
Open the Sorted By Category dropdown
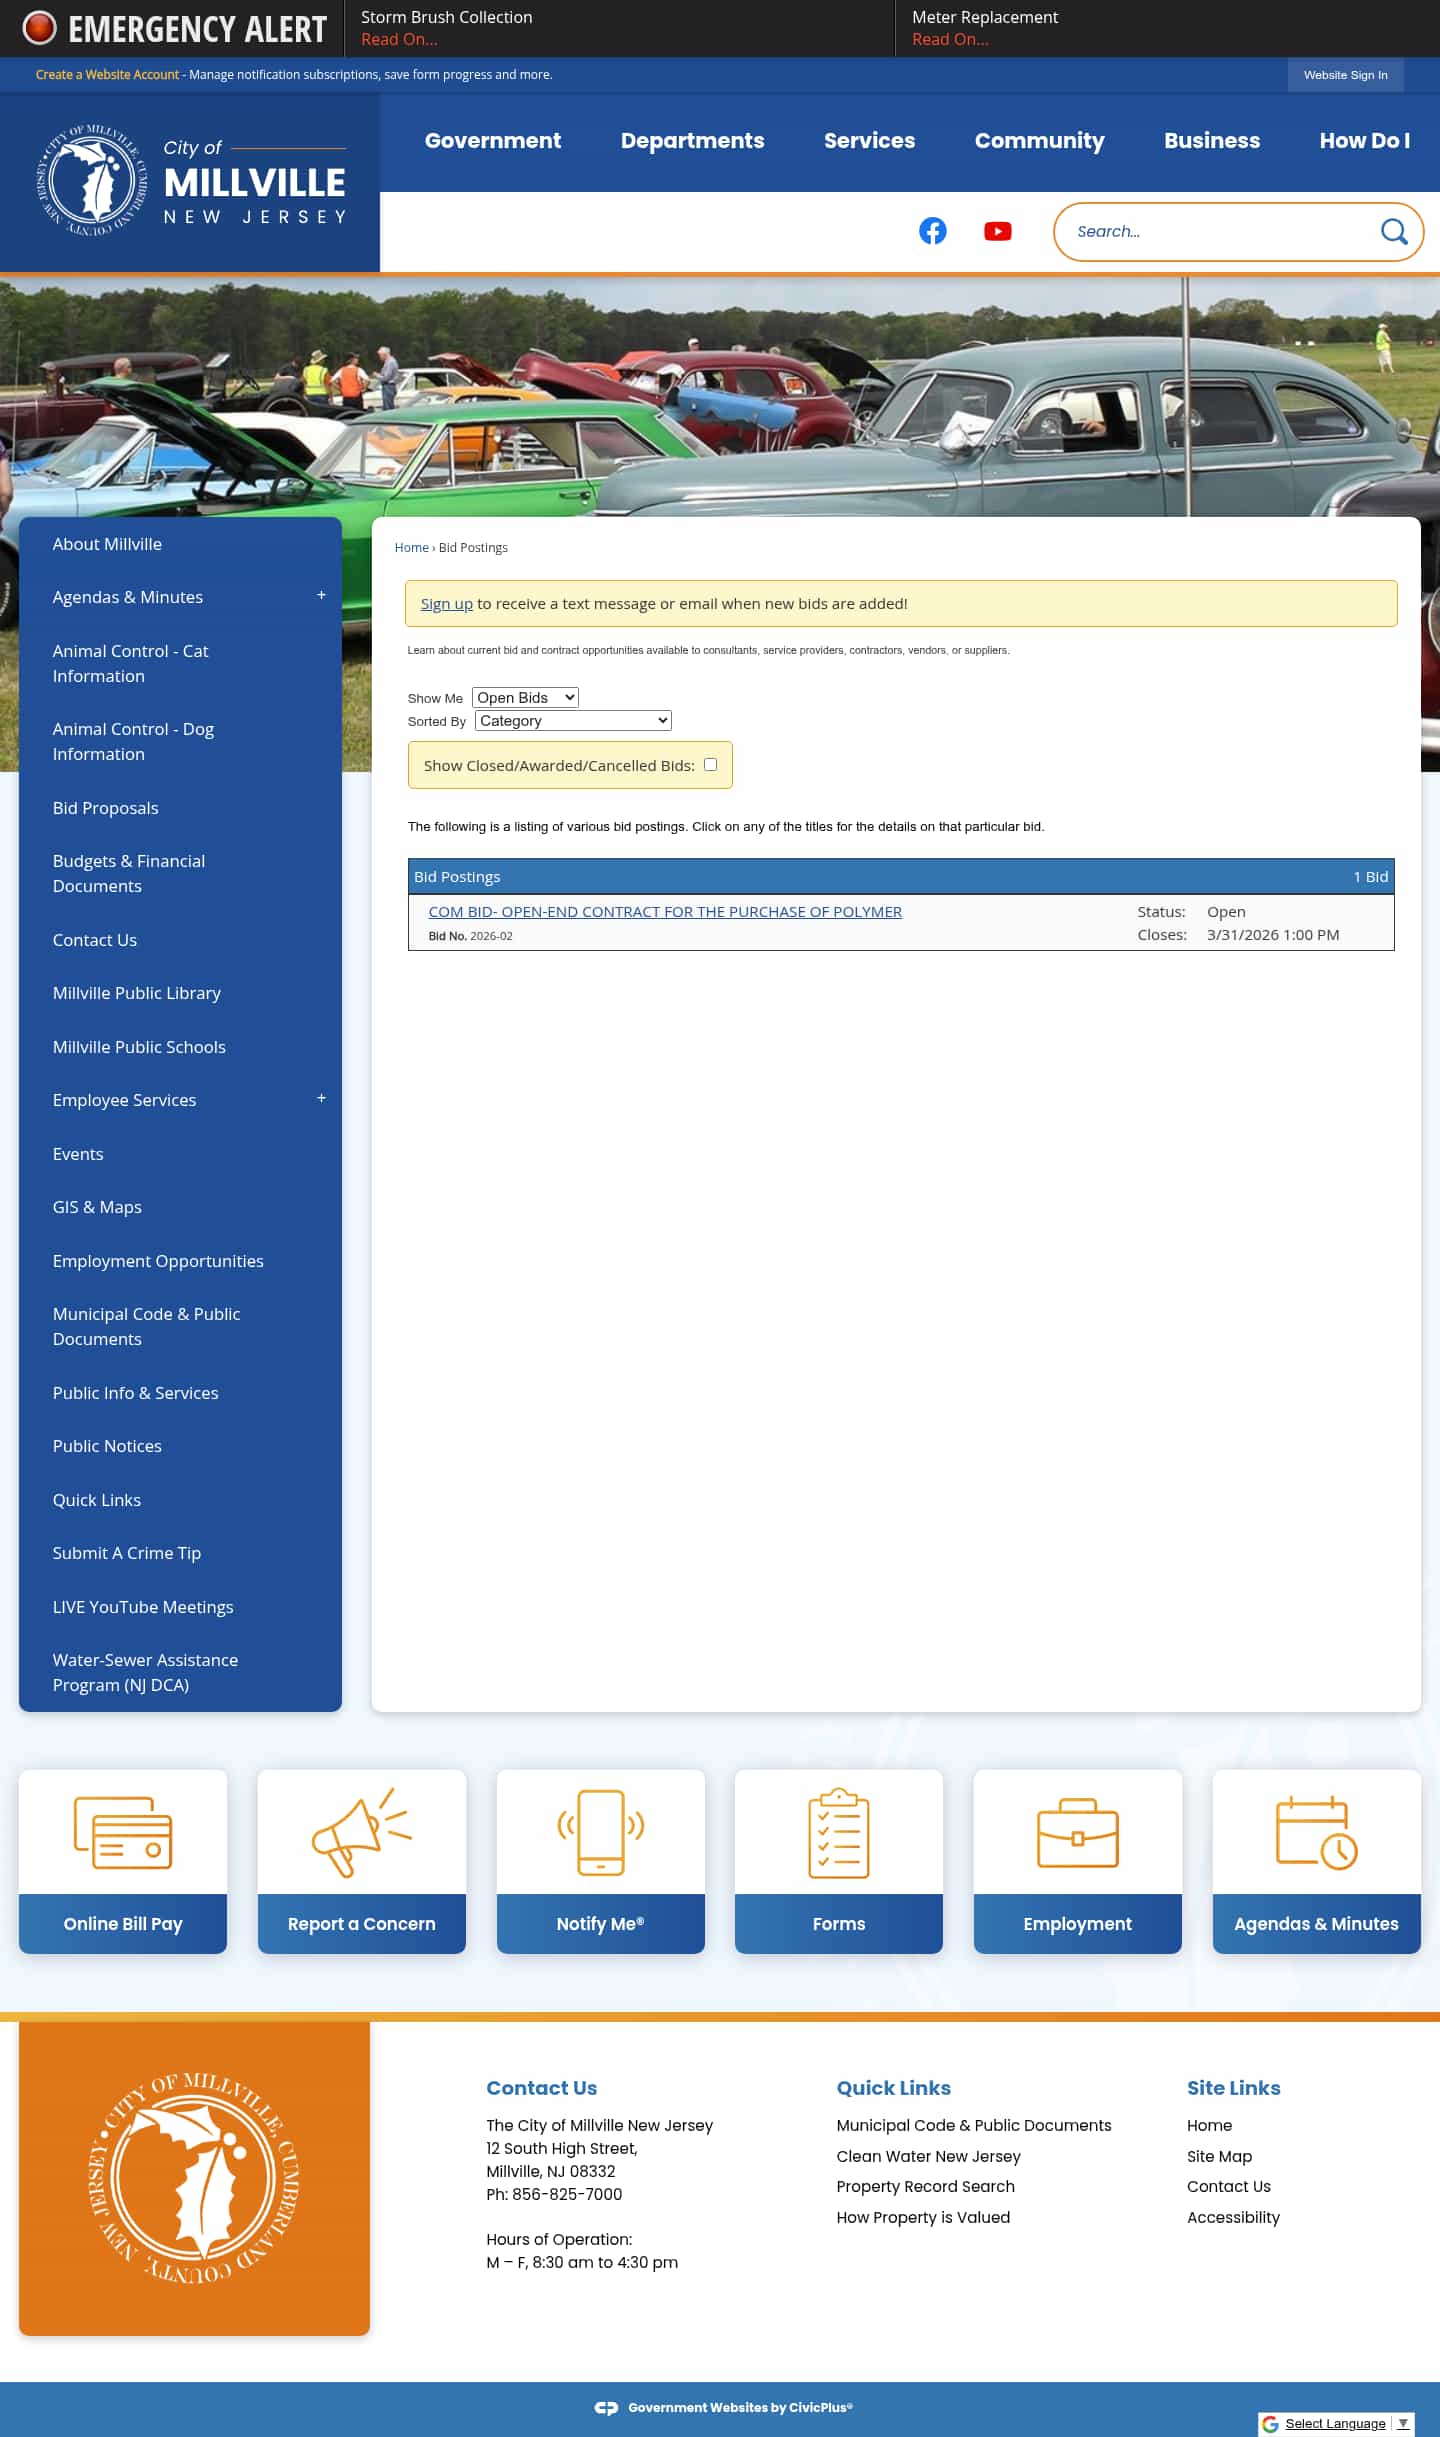(x=573, y=721)
